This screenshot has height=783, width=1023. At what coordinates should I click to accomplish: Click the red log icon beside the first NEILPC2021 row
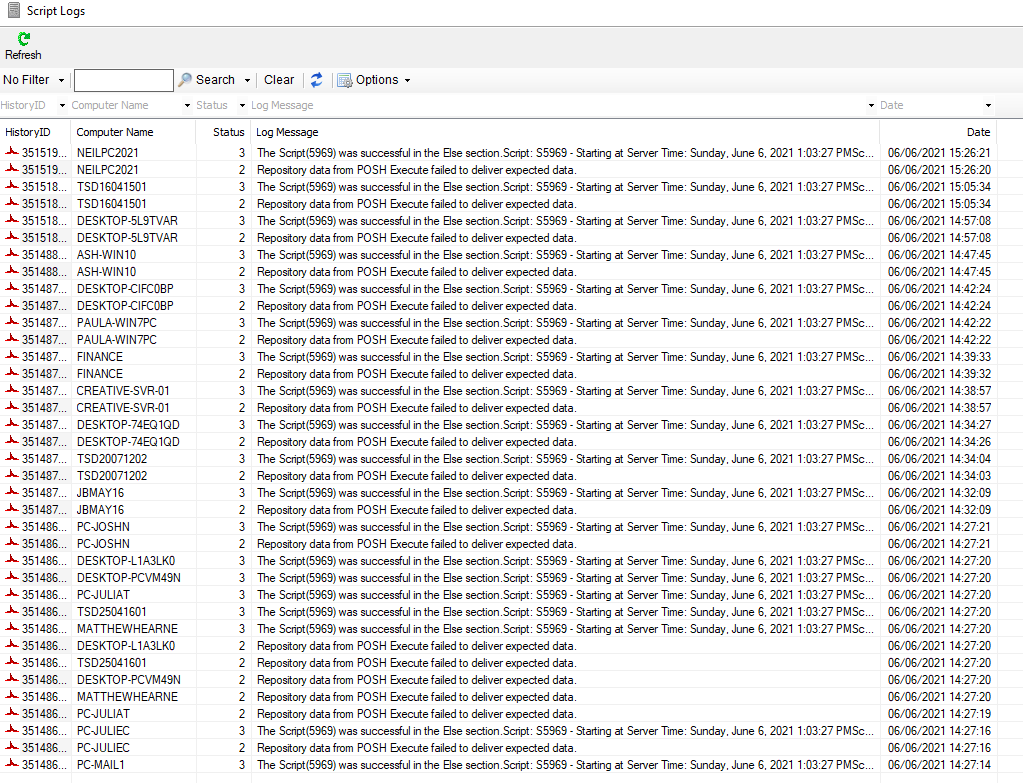pyautogui.click(x=10, y=154)
